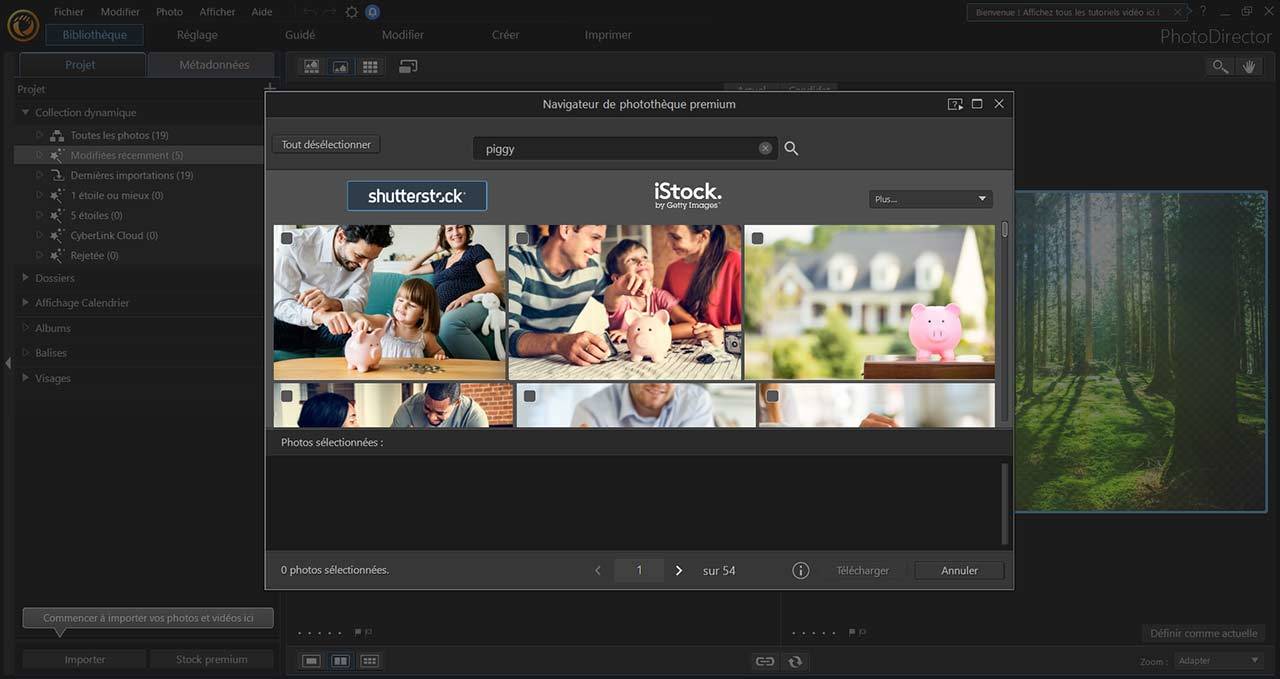The height and width of the screenshot is (679, 1280).
Task: Check the second-row first photo checkbox
Action: pyautogui.click(x=287, y=396)
